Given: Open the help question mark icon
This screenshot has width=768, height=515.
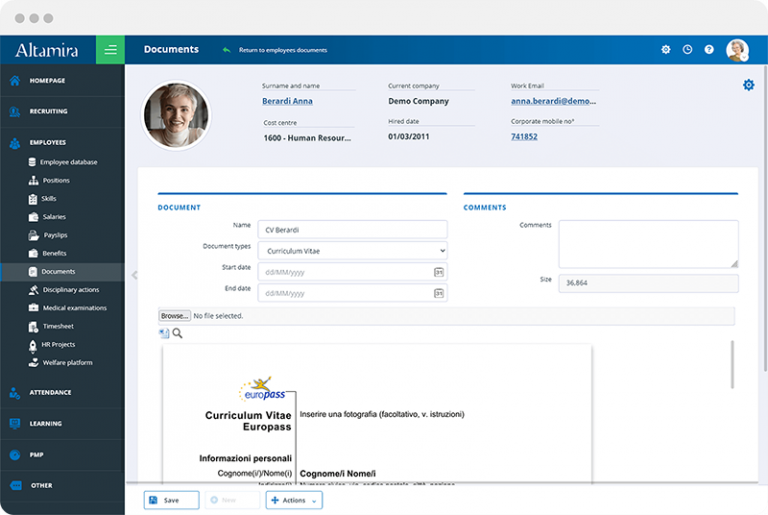Looking at the screenshot, I should click(x=709, y=49).
